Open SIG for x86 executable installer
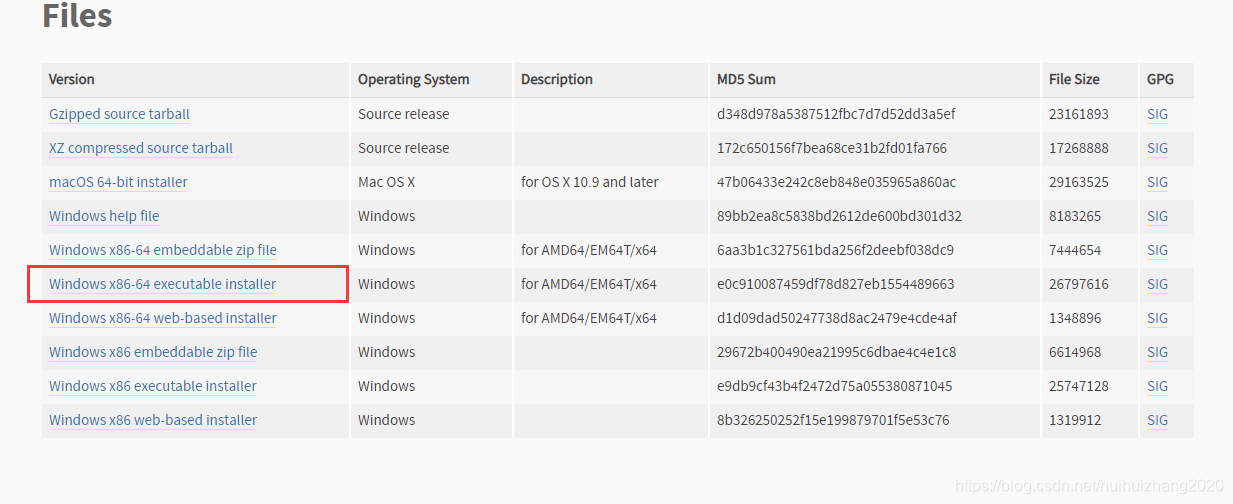 [1157, 386]
